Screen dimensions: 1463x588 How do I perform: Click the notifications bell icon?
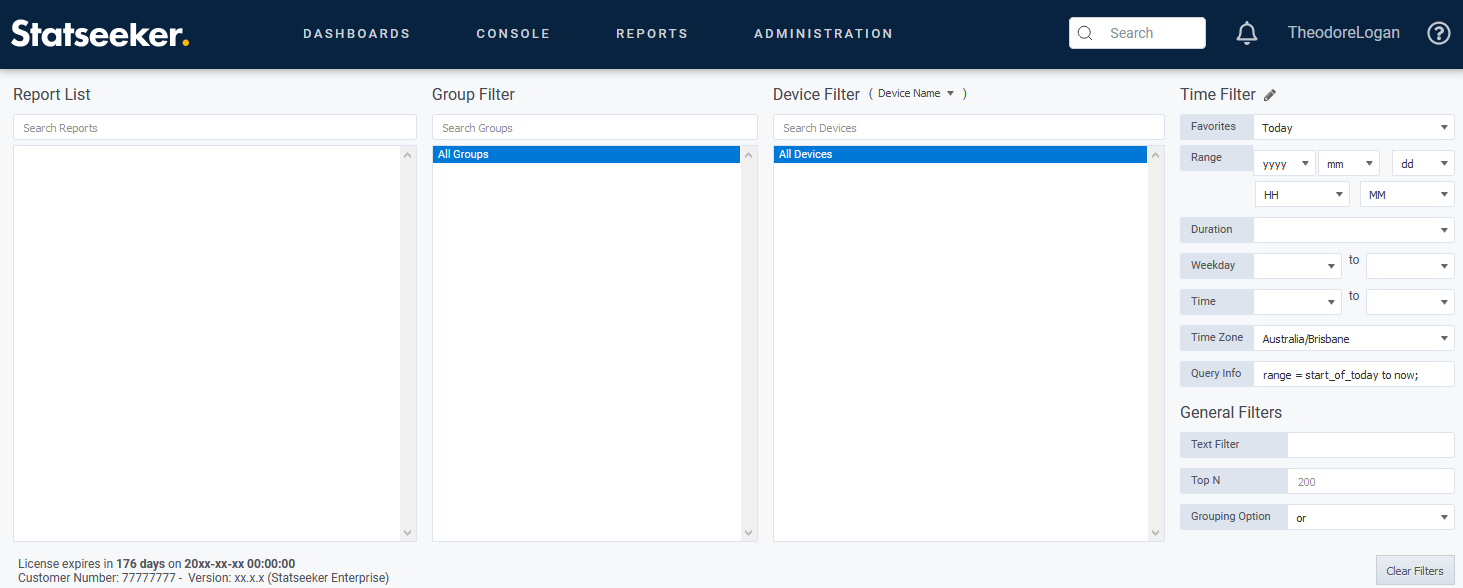pyautogui.click(x=1246, y=33)
